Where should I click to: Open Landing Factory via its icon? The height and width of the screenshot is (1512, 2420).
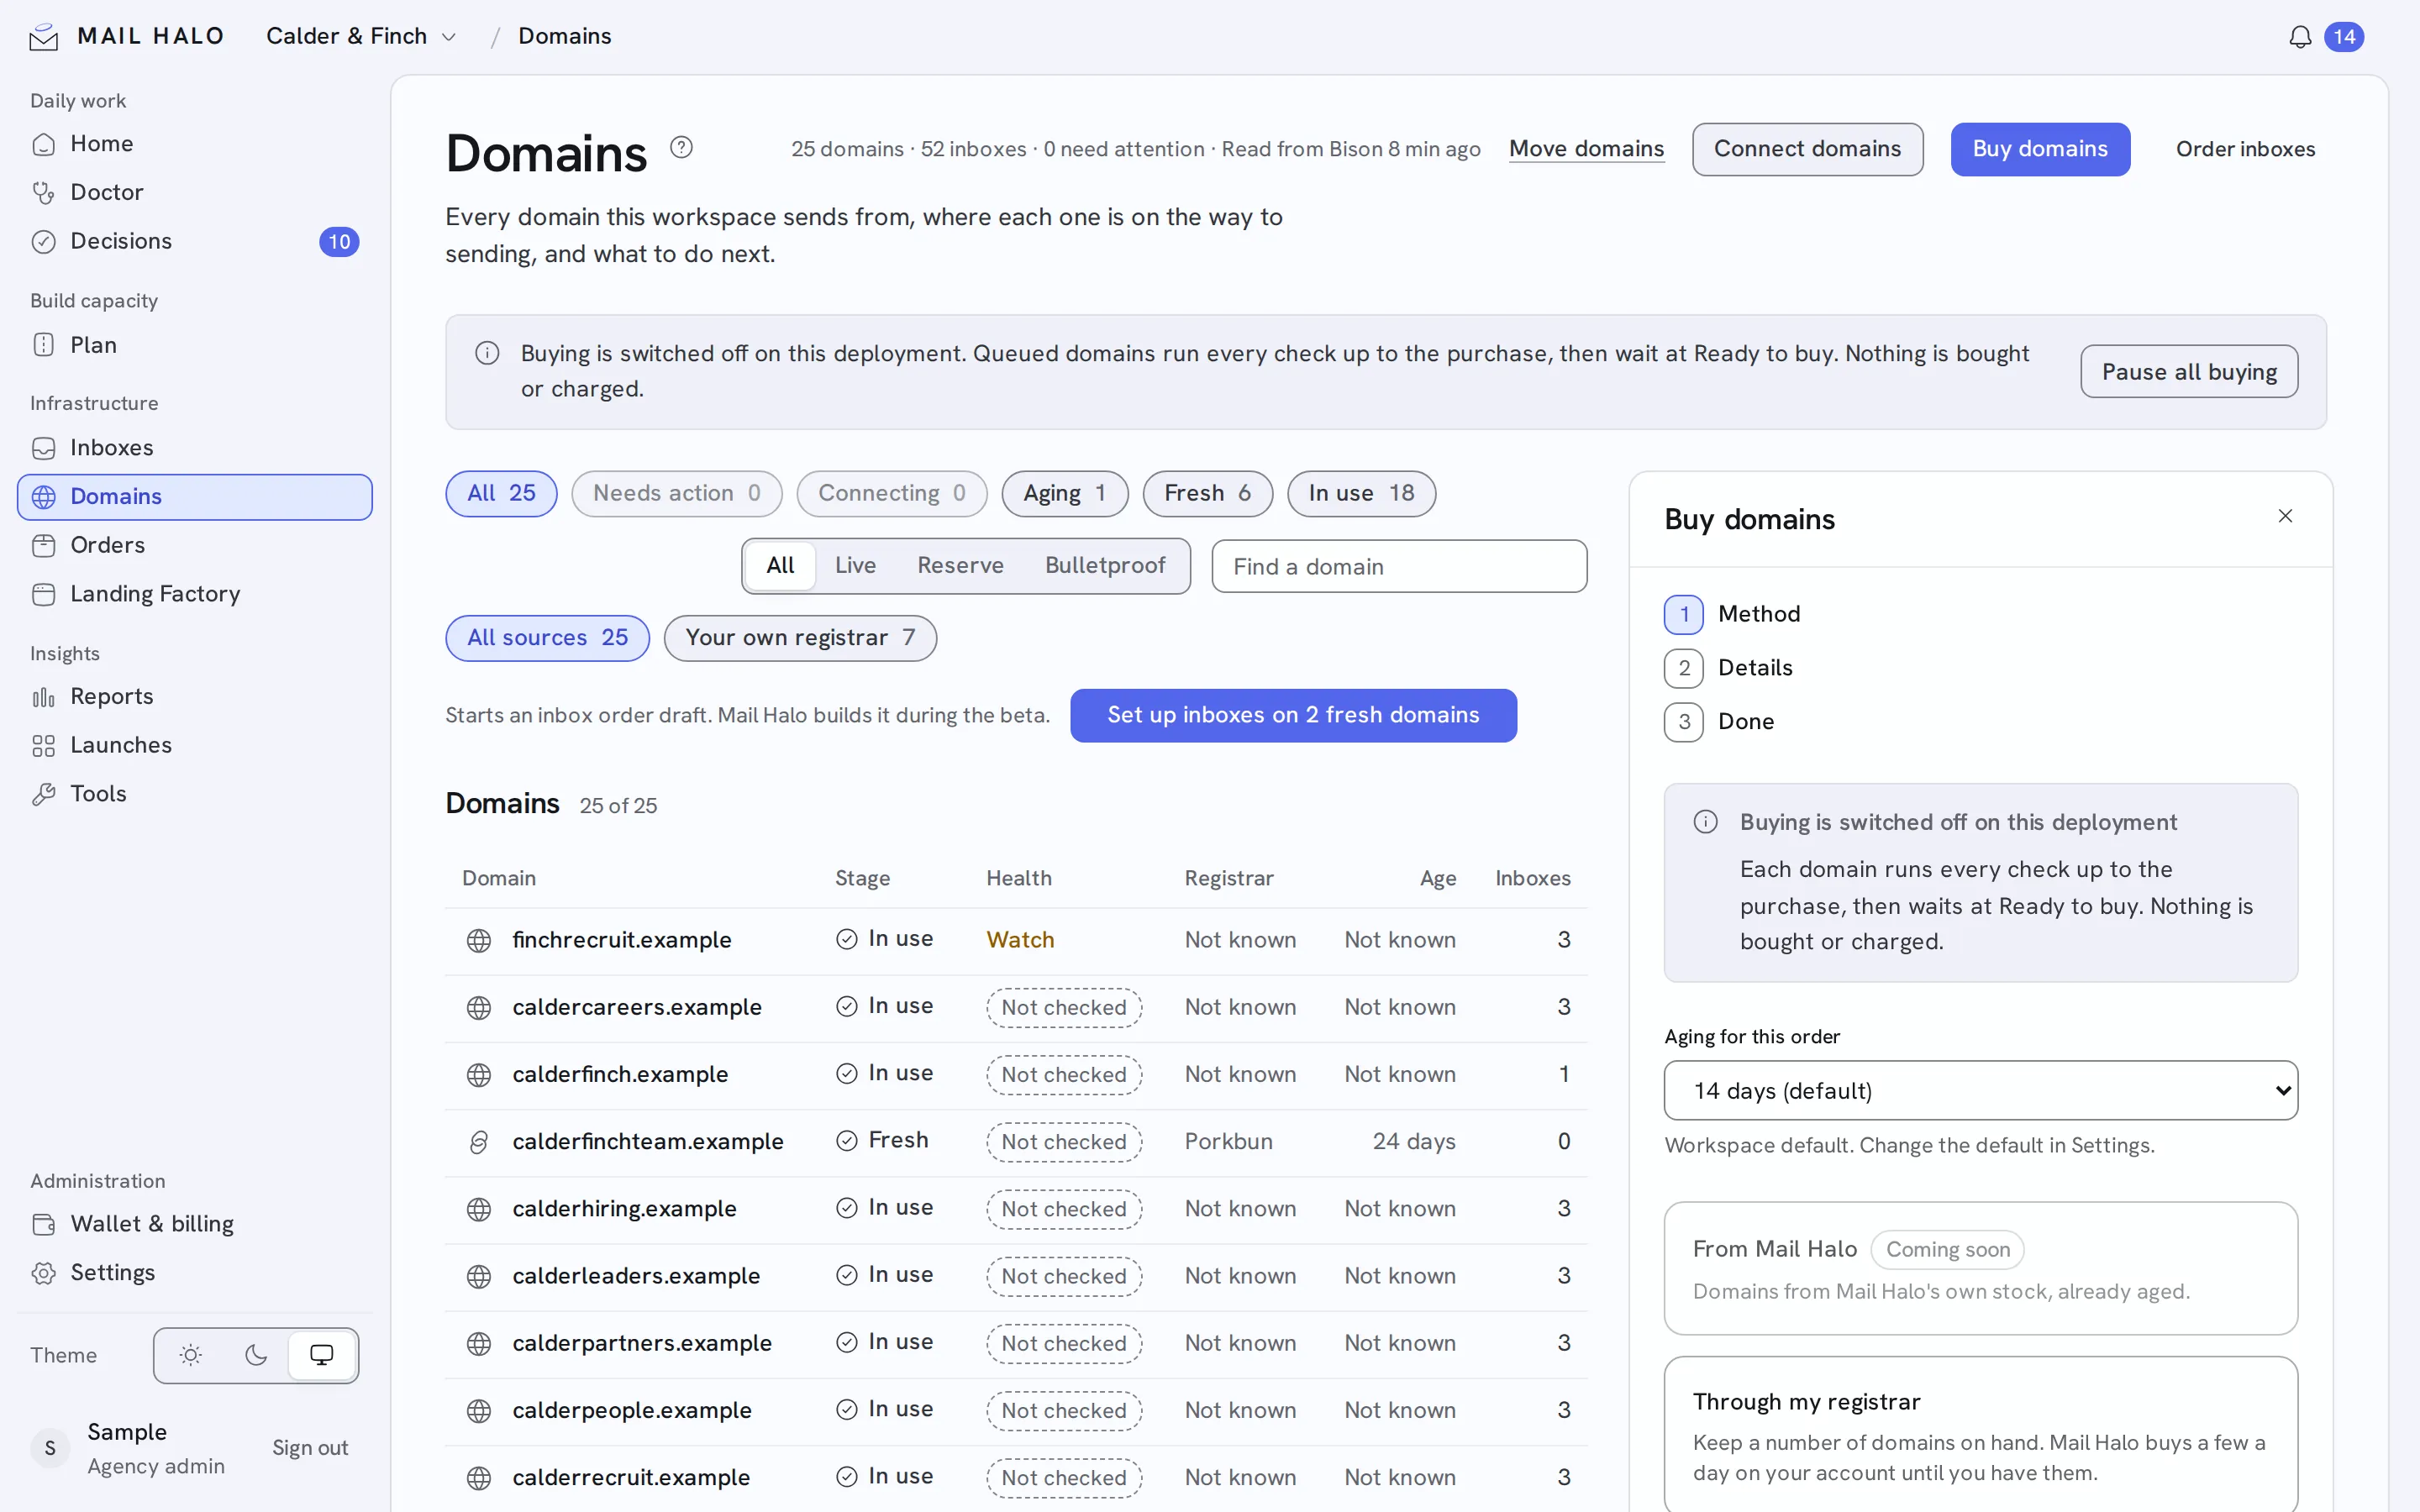(44, 594)
